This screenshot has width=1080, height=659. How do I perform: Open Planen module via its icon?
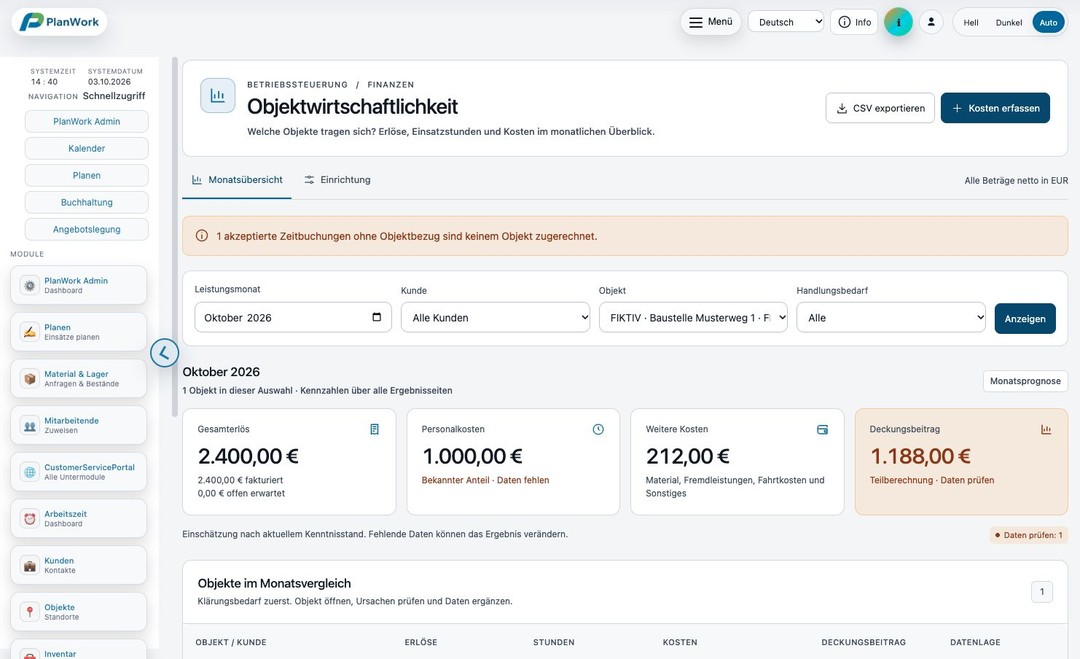(x=30, y=332)
